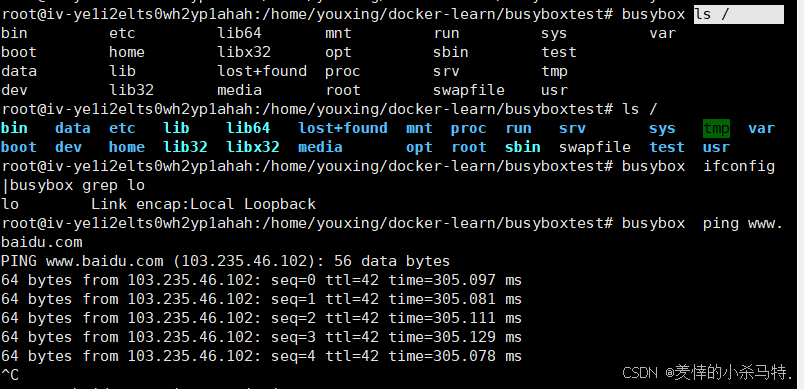Select 'PING www.baidu.com' header line

click(x=225, y=261)
